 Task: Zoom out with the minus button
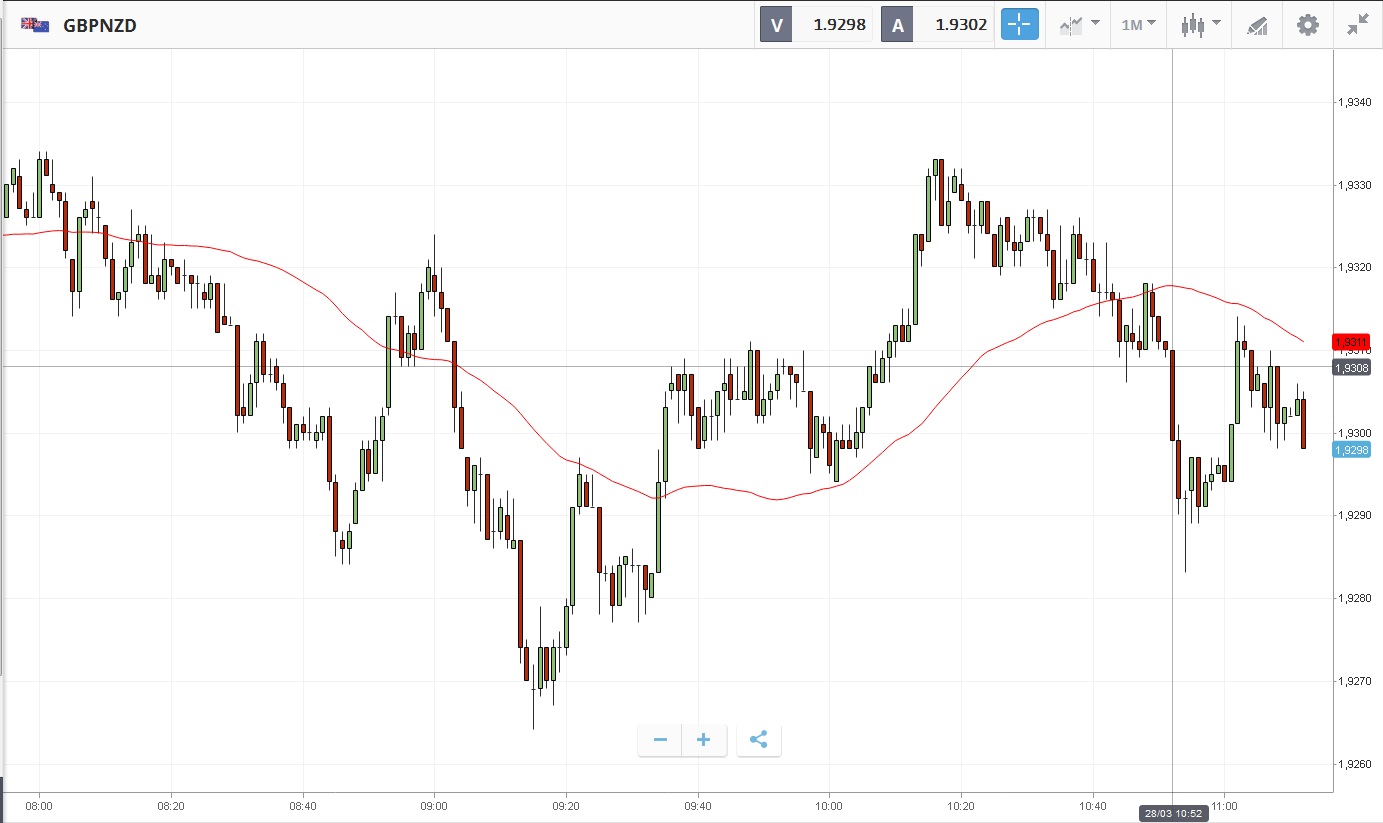pos(660,740)
